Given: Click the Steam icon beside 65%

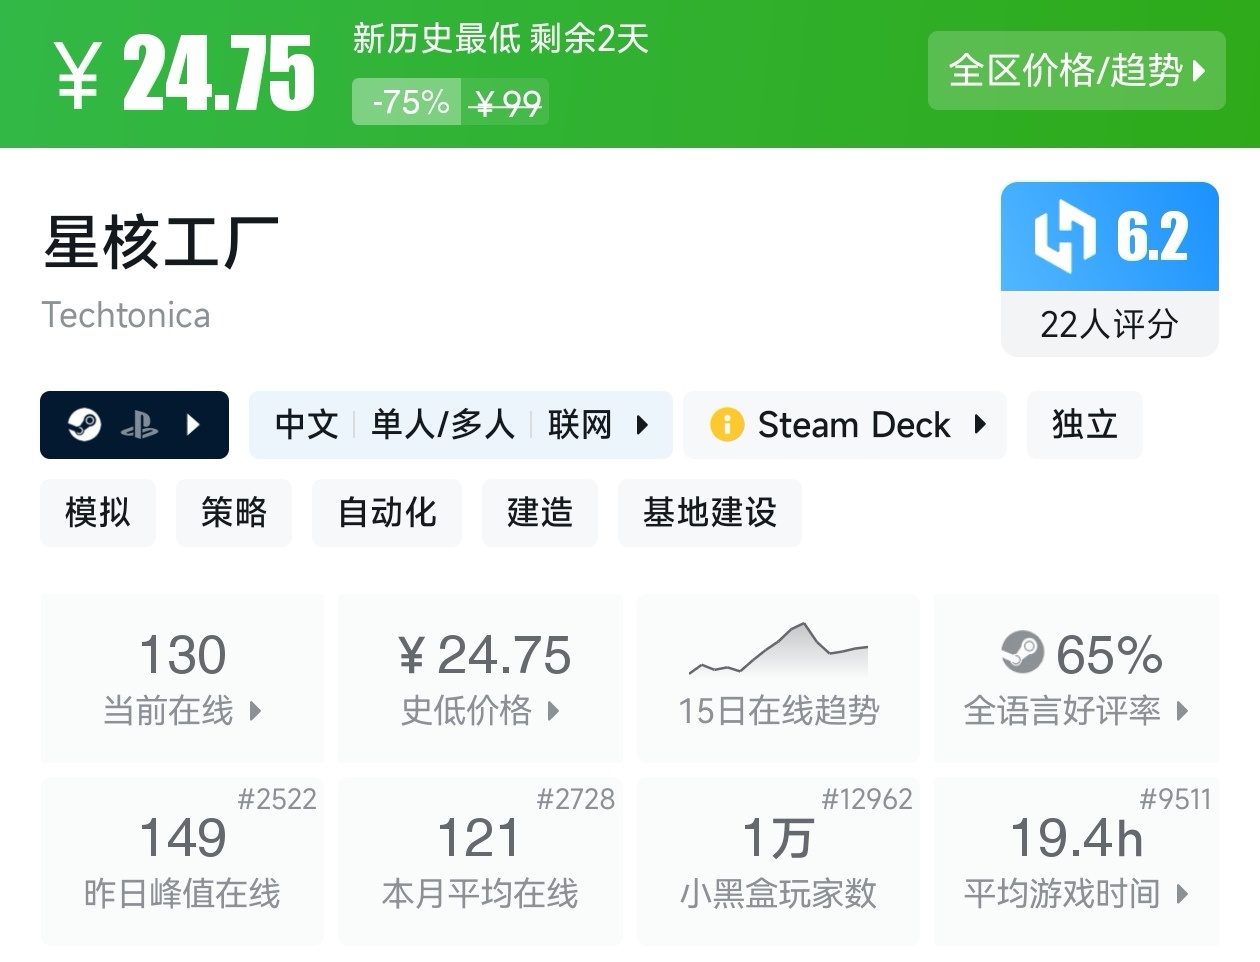Looking at the screenshot, I should pyautogui.click(x=1022, y=653).
